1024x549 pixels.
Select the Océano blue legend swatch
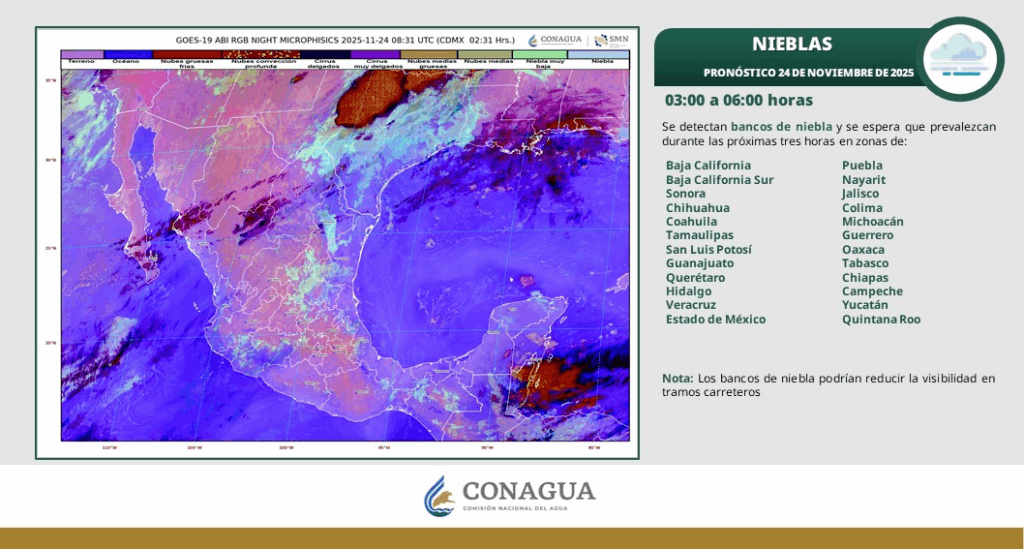pyautogui.click(x=127, y=53)
